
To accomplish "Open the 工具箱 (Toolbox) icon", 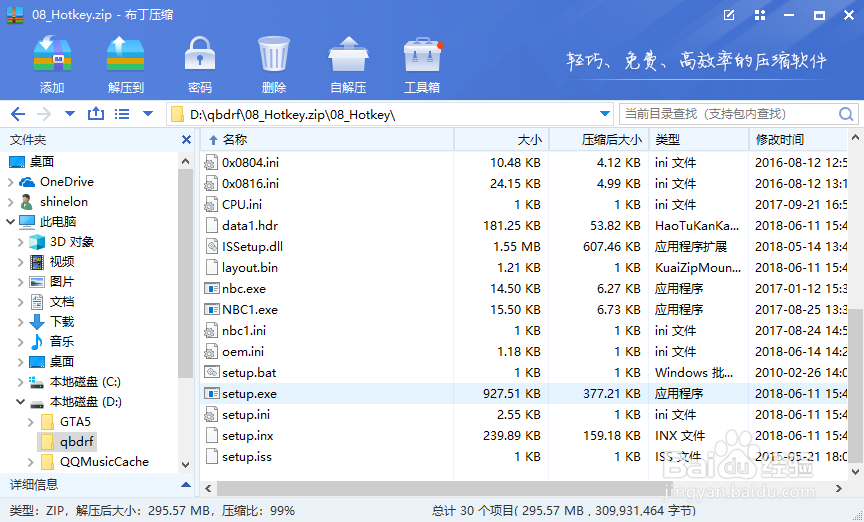I will 423,54.
